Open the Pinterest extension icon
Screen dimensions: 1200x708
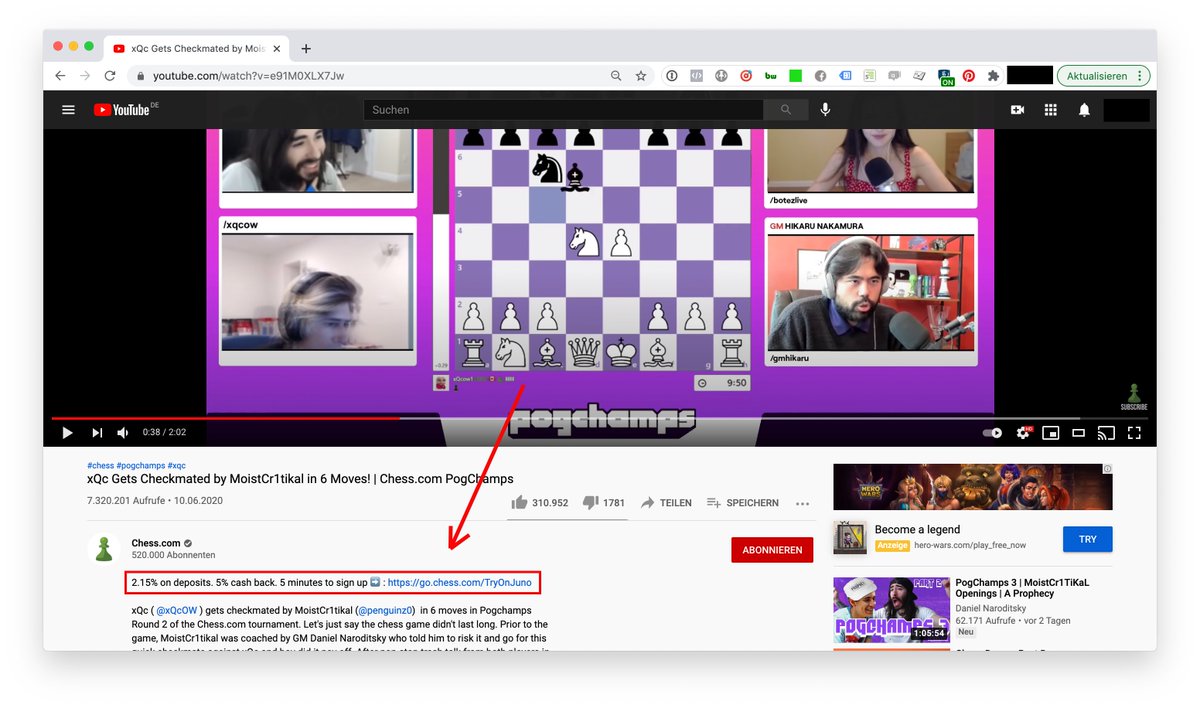[x=969, y=76]
